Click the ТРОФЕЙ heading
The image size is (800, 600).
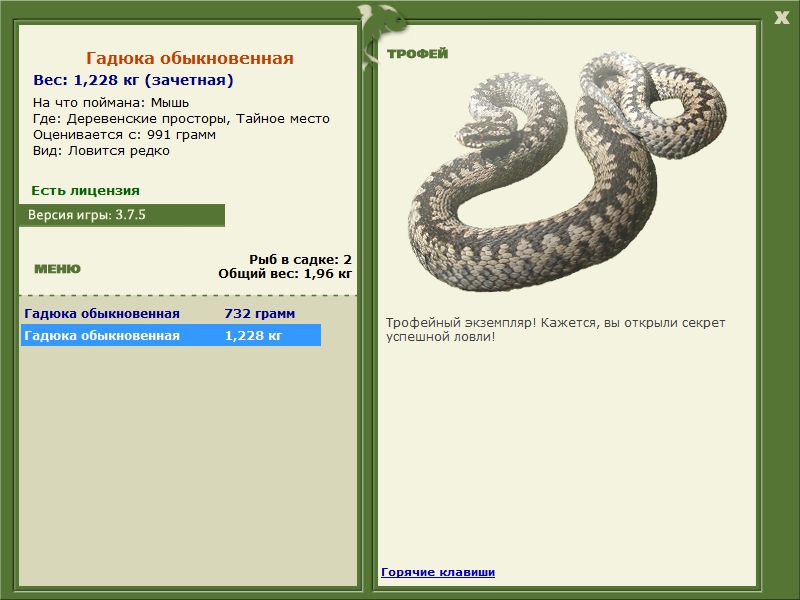point(417,54)
